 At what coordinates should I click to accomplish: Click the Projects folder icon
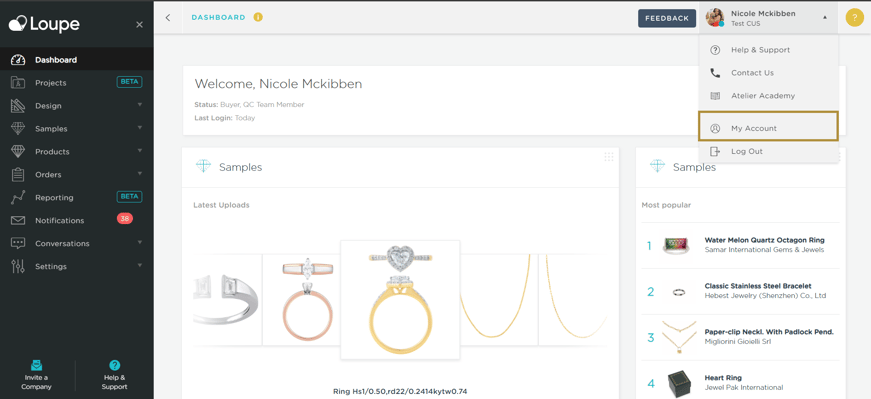coord(18,83)
